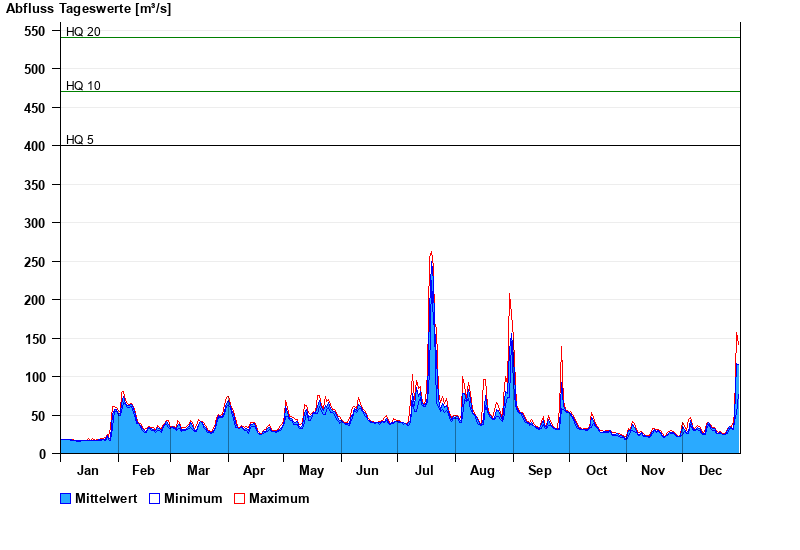Click the 250 value on the y-axis
800x550 pixels.
[35, 262]
